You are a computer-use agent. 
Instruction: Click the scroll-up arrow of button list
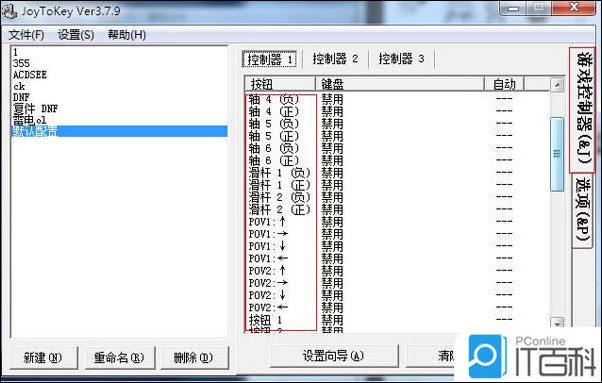pos(557,84)
